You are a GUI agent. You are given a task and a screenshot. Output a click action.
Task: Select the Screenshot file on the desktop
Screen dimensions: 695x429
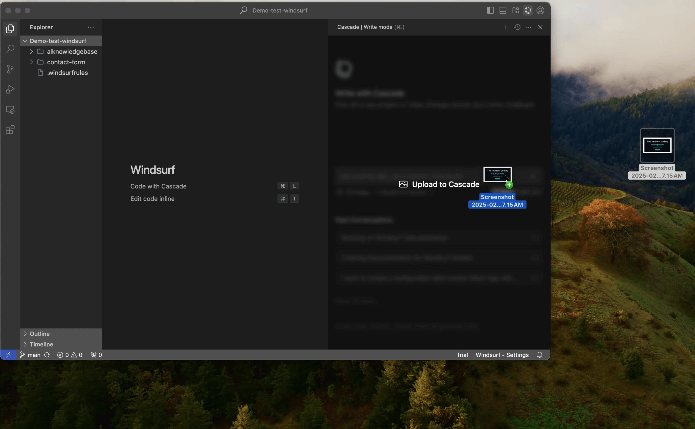[657, 153]
